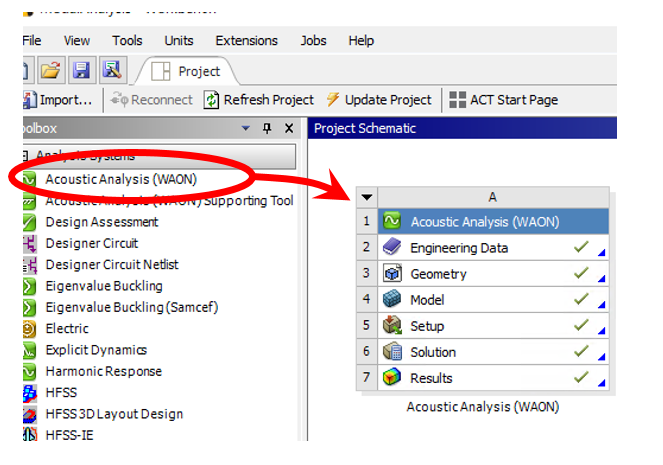
Task: Open the Tools menu
Action: [127, 41]
